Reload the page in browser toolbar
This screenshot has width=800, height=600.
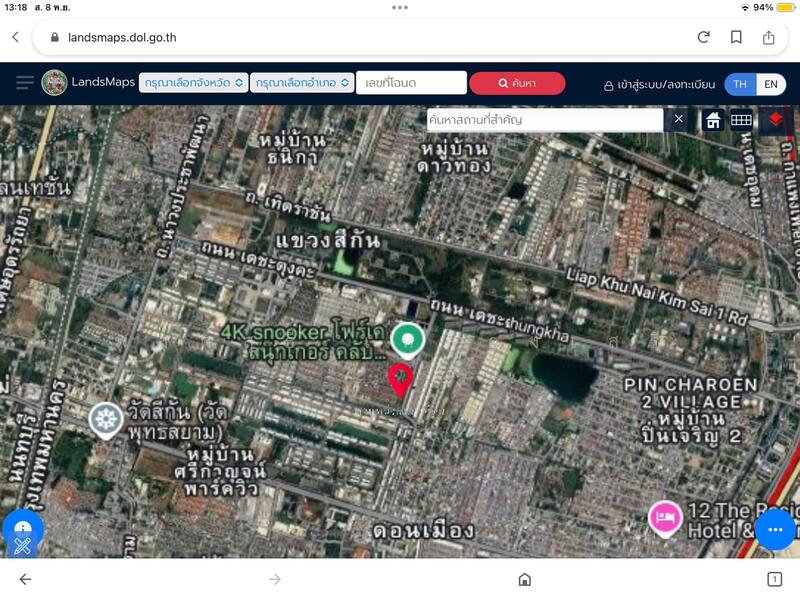[703, 37]
